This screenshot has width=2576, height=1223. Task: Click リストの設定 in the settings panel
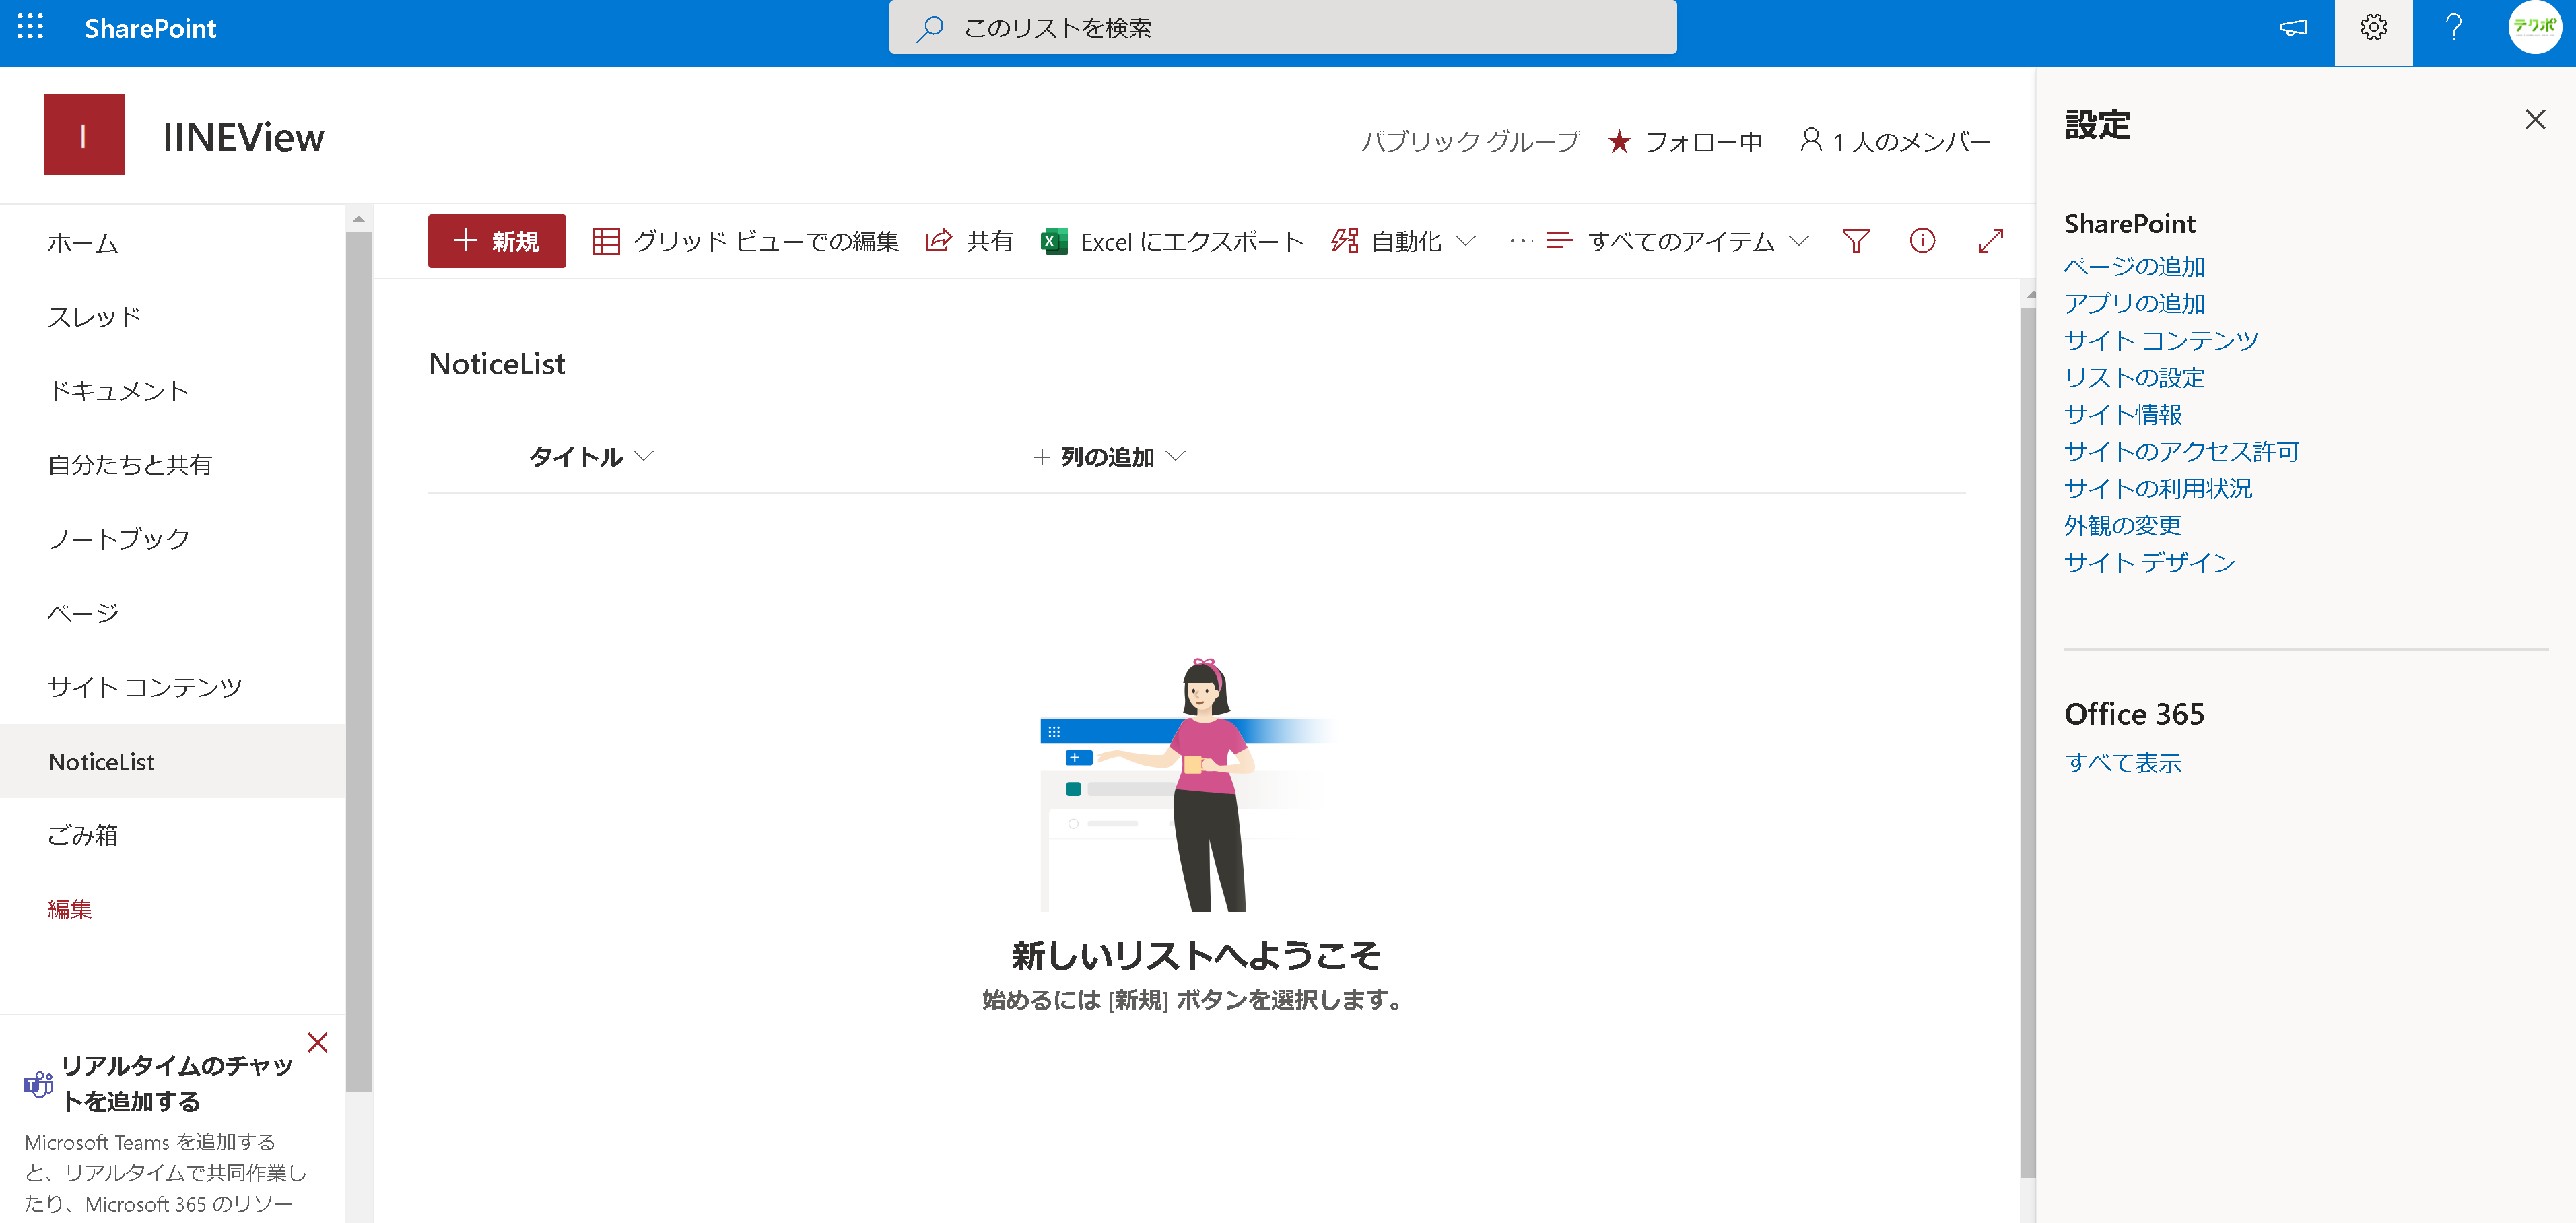[2135, 377]
